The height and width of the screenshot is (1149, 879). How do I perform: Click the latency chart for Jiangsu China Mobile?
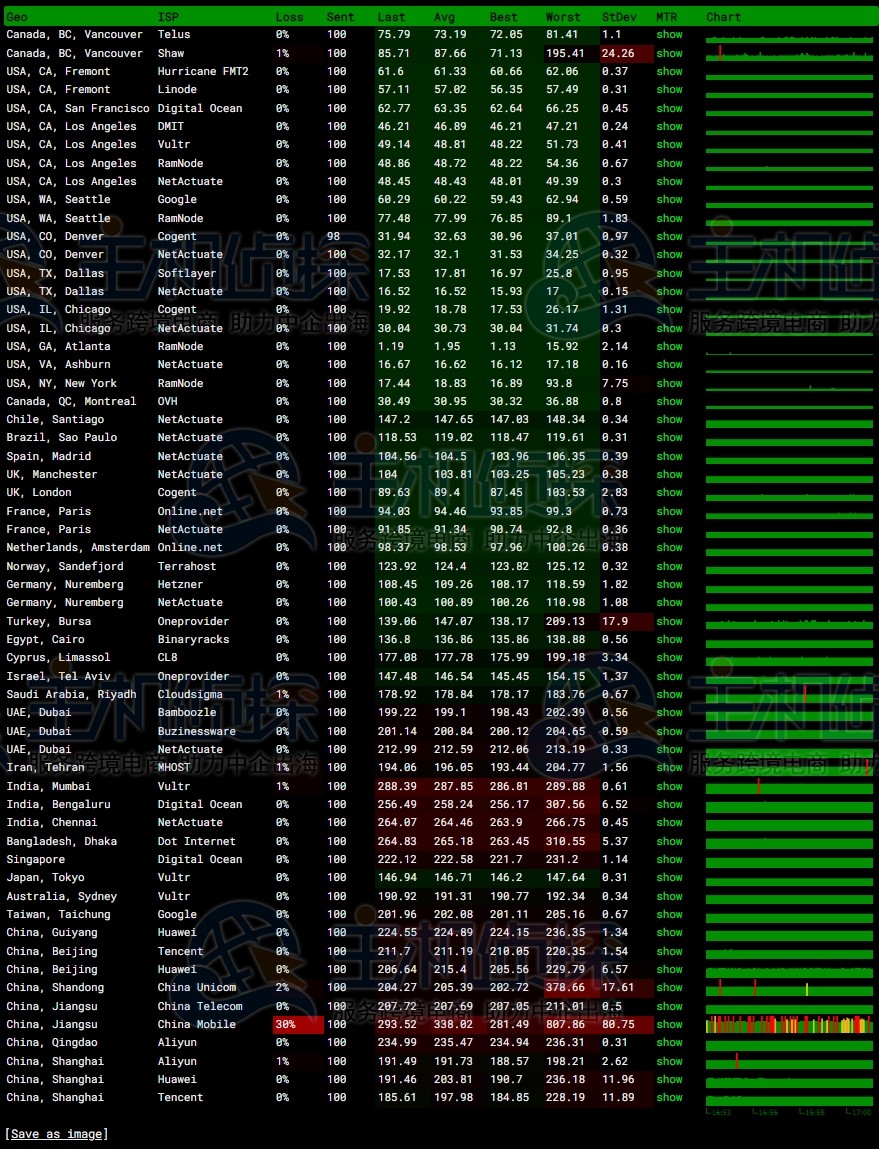point(789,1024)
